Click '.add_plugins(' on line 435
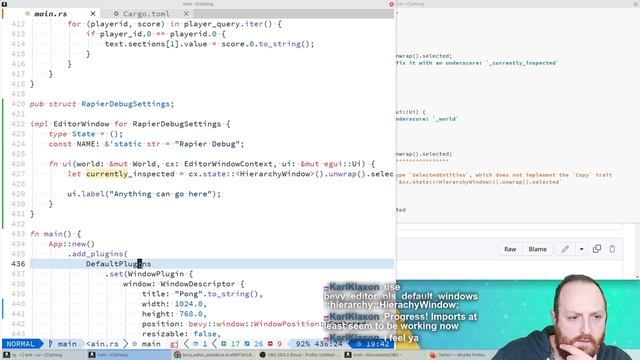The height and width of the screenshot is (360, 640). pos(98,254)
